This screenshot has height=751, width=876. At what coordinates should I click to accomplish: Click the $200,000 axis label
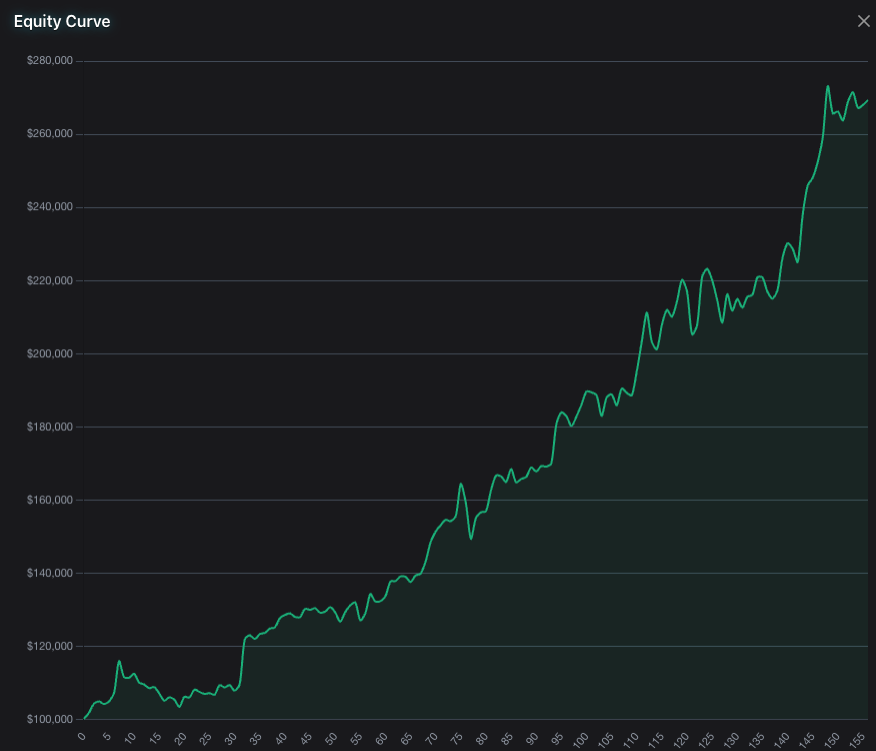point(50,354)
